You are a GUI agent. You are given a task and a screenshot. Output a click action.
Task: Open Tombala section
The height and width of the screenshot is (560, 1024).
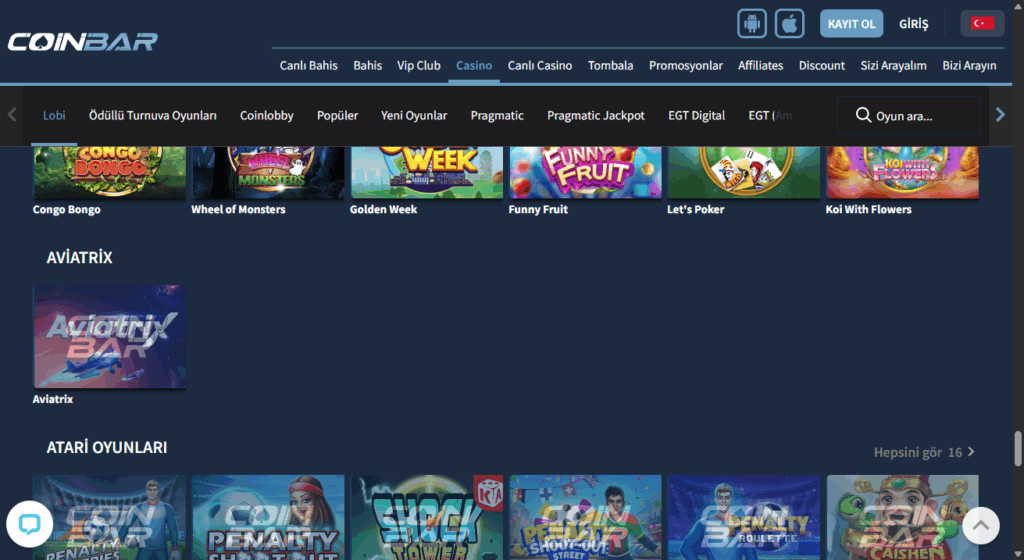(x=611, y=65)
